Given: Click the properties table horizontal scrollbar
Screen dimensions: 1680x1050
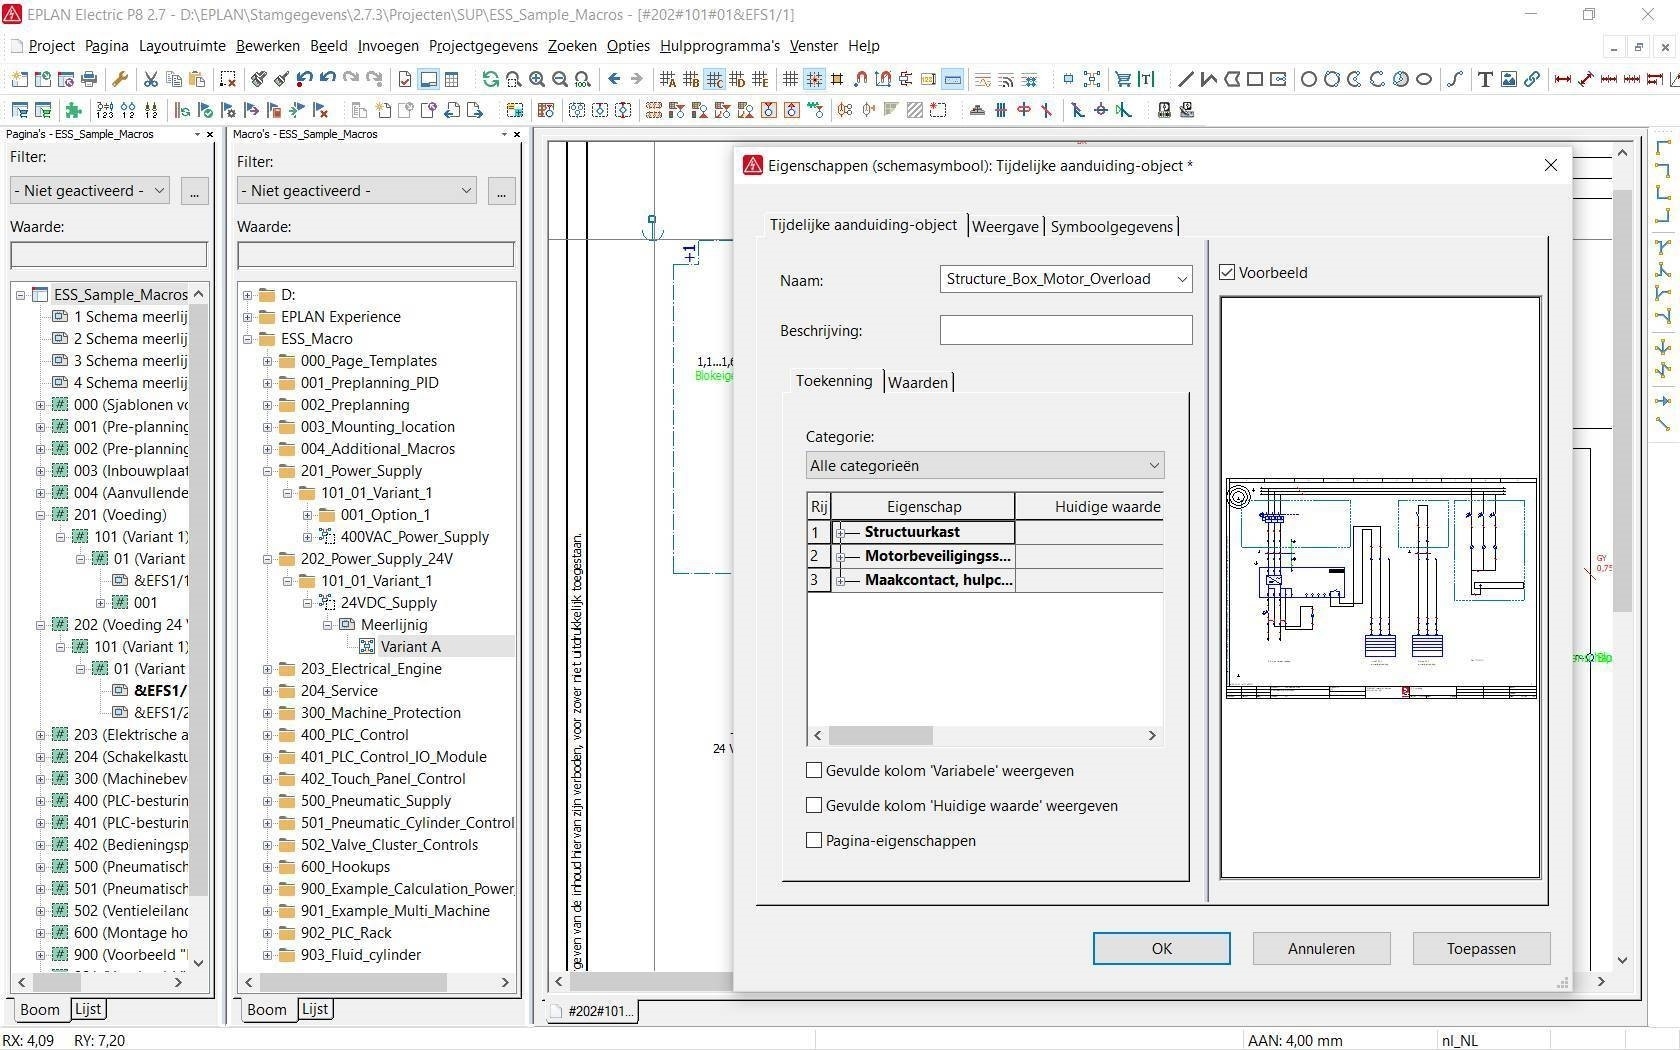Looking at the screenshot, I should [x=985, y=735].
